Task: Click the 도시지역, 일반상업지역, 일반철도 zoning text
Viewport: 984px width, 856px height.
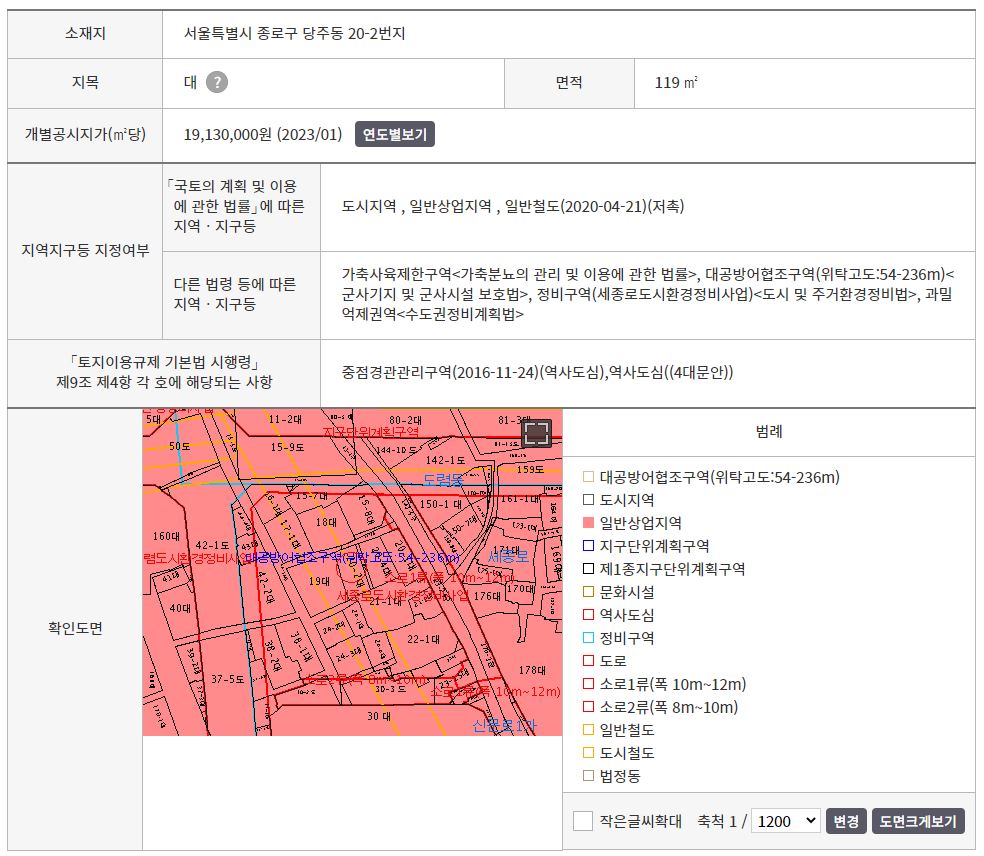Action: [513, 206]
